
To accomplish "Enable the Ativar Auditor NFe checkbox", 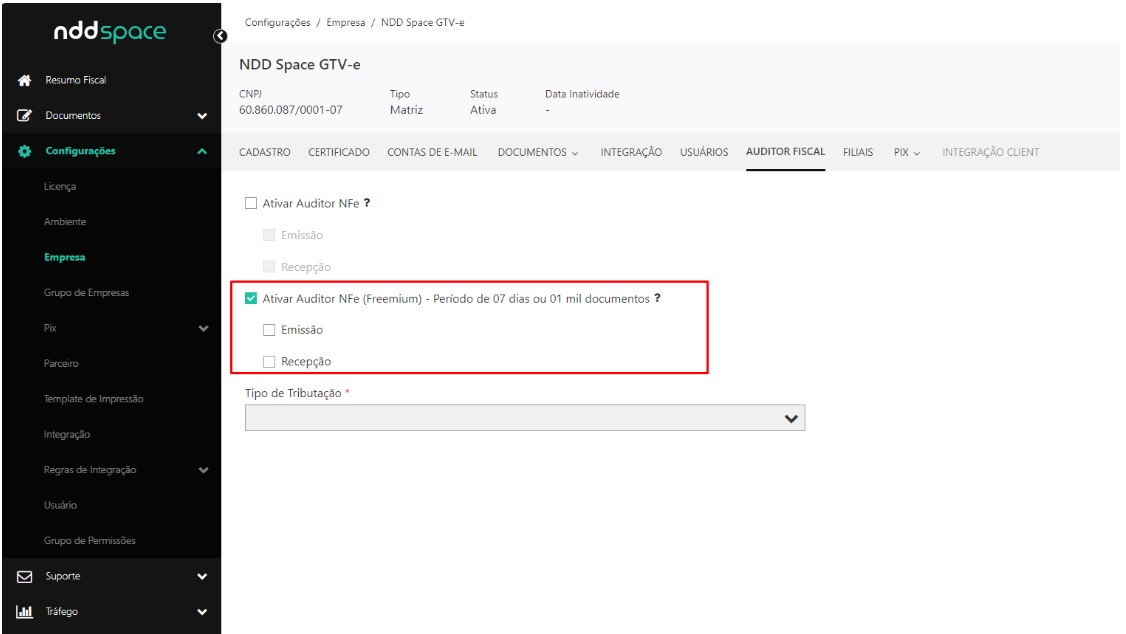I will click(251, 203).
